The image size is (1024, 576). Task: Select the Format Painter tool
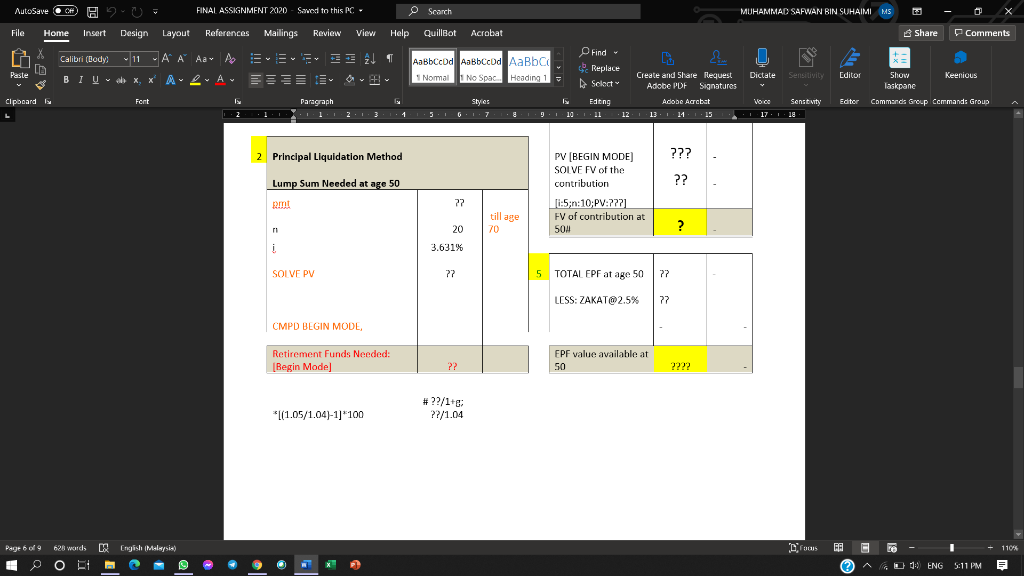click(x=40, y=84)
